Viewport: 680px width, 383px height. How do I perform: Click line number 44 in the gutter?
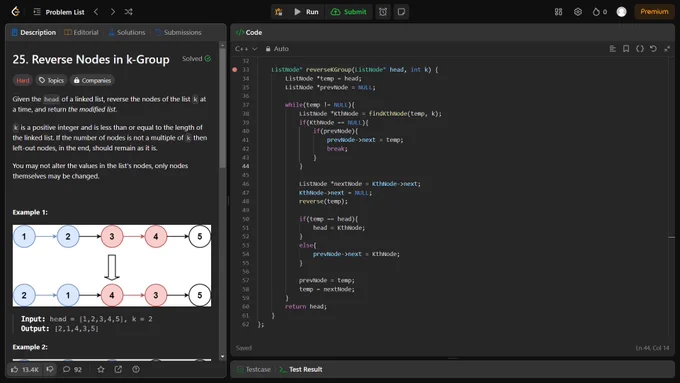pos(245,166)
